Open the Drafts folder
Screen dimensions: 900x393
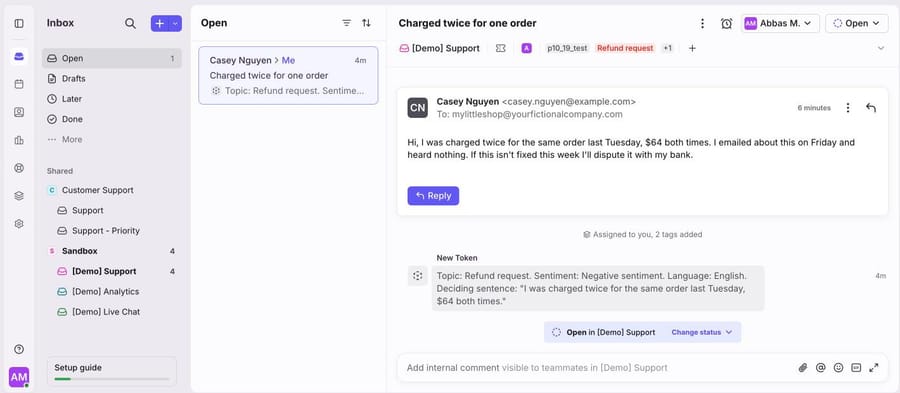pyautogui.click(x=112, y=79)
